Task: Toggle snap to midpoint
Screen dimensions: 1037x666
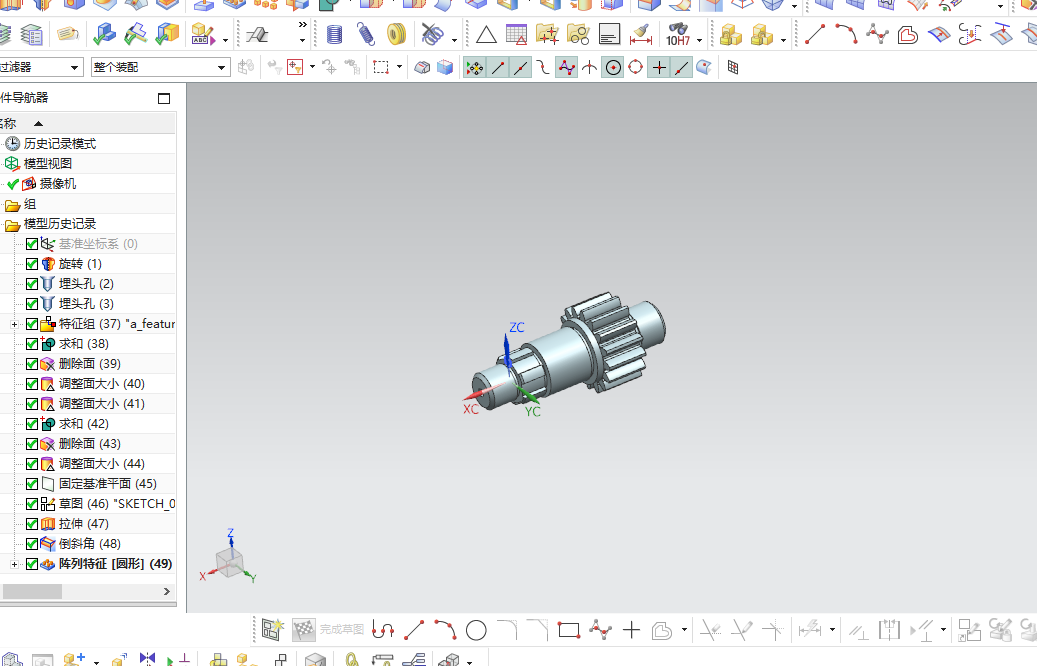Action: pos(520,67)
